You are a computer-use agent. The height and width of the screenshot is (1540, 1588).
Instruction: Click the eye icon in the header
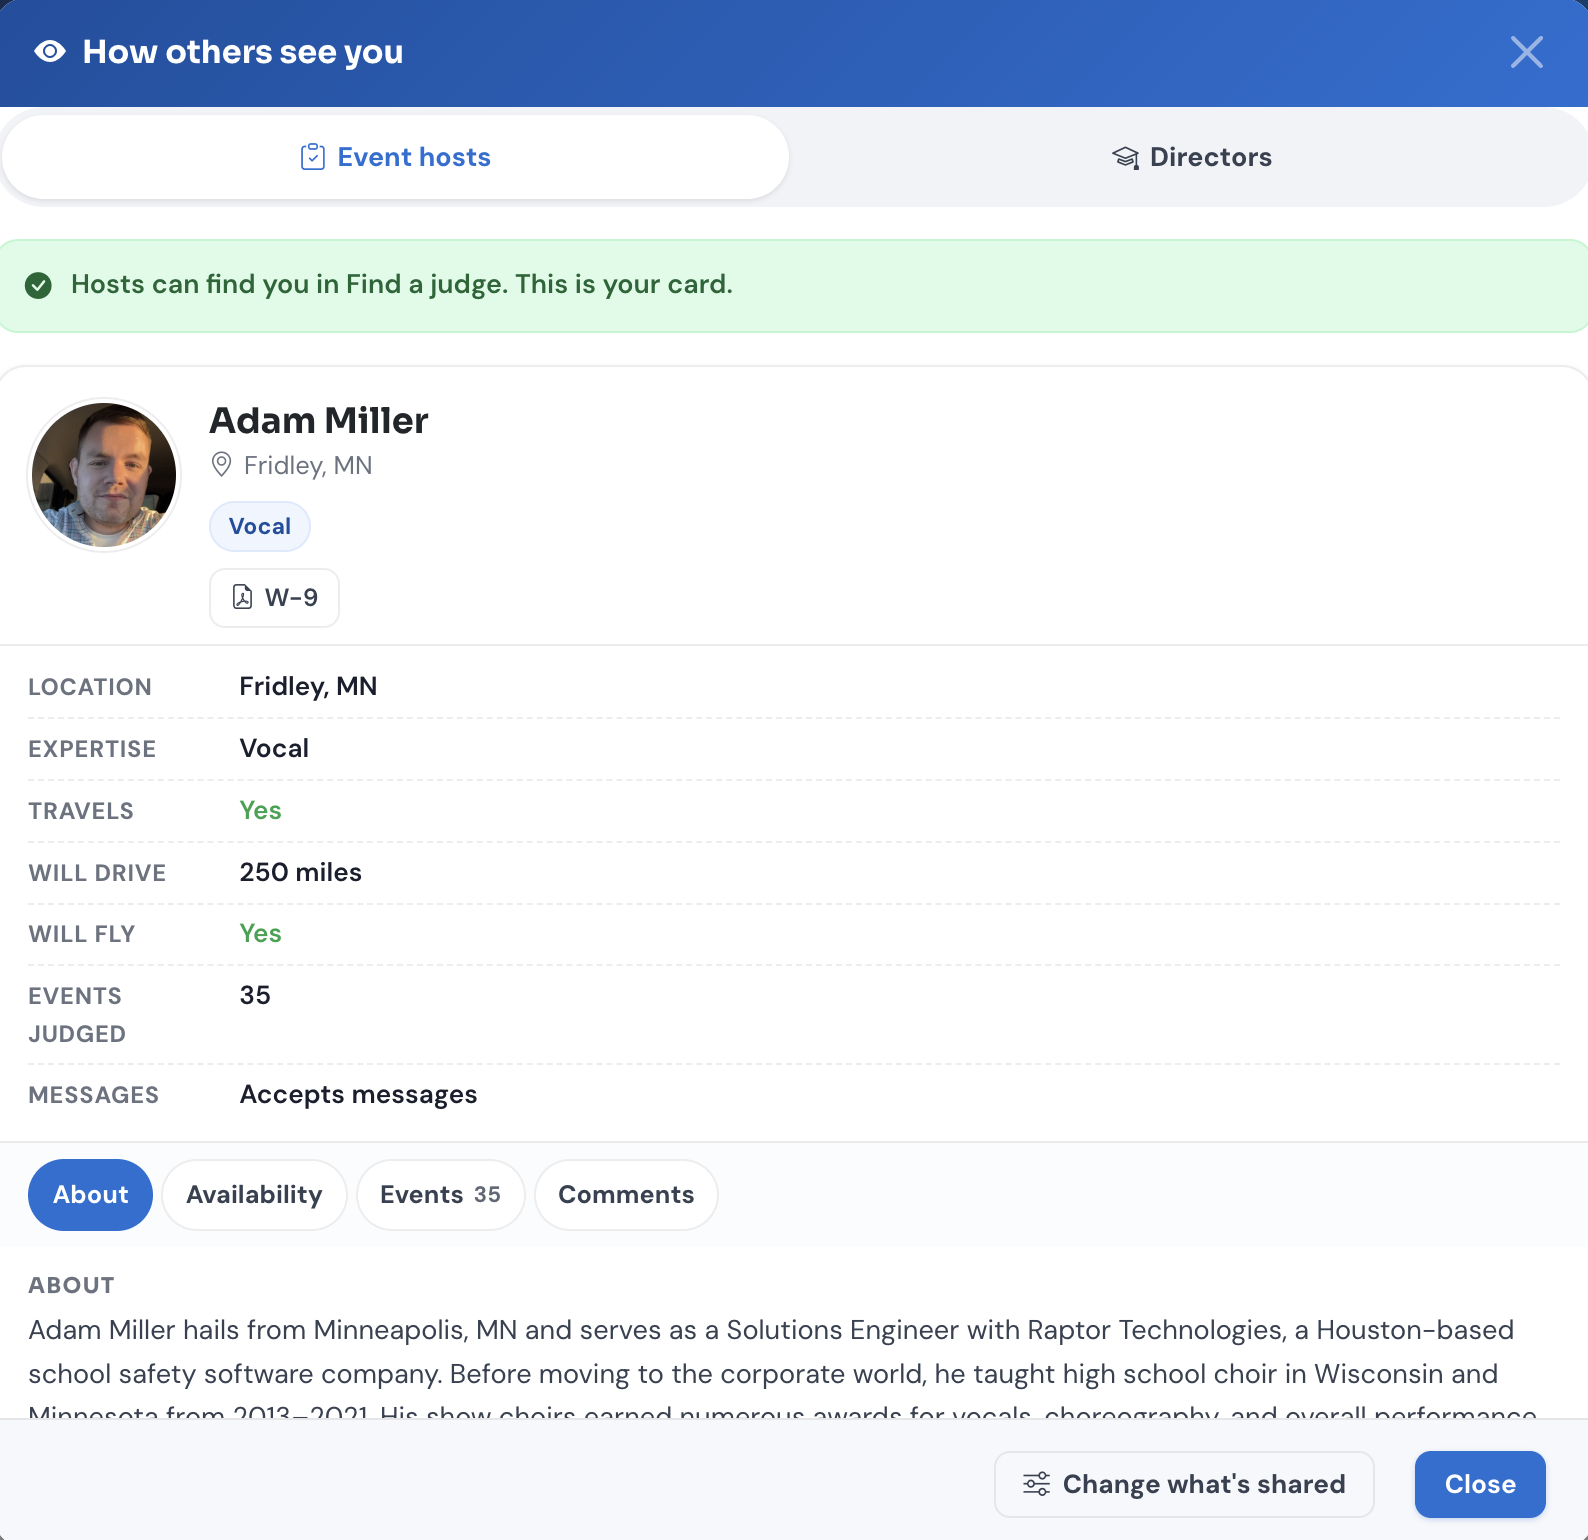point(50,51)
